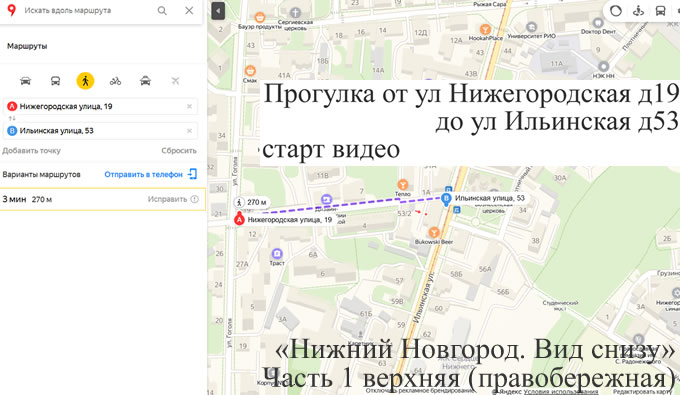Toggle the public transport layer on map

coord(660,11)
